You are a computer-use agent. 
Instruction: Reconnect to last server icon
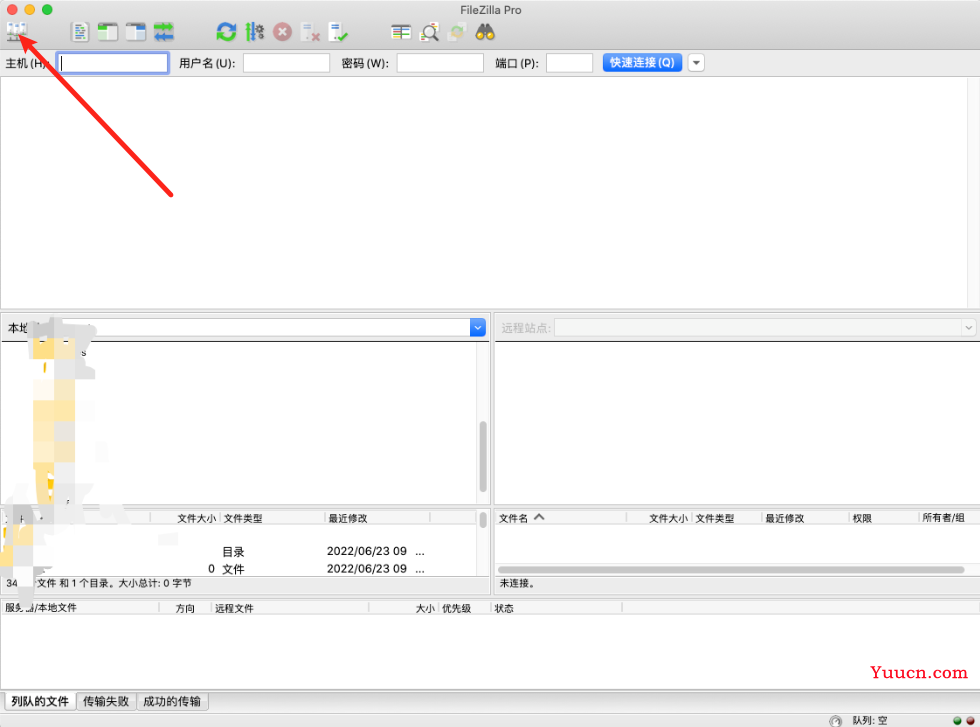click(x=338, y=32)
